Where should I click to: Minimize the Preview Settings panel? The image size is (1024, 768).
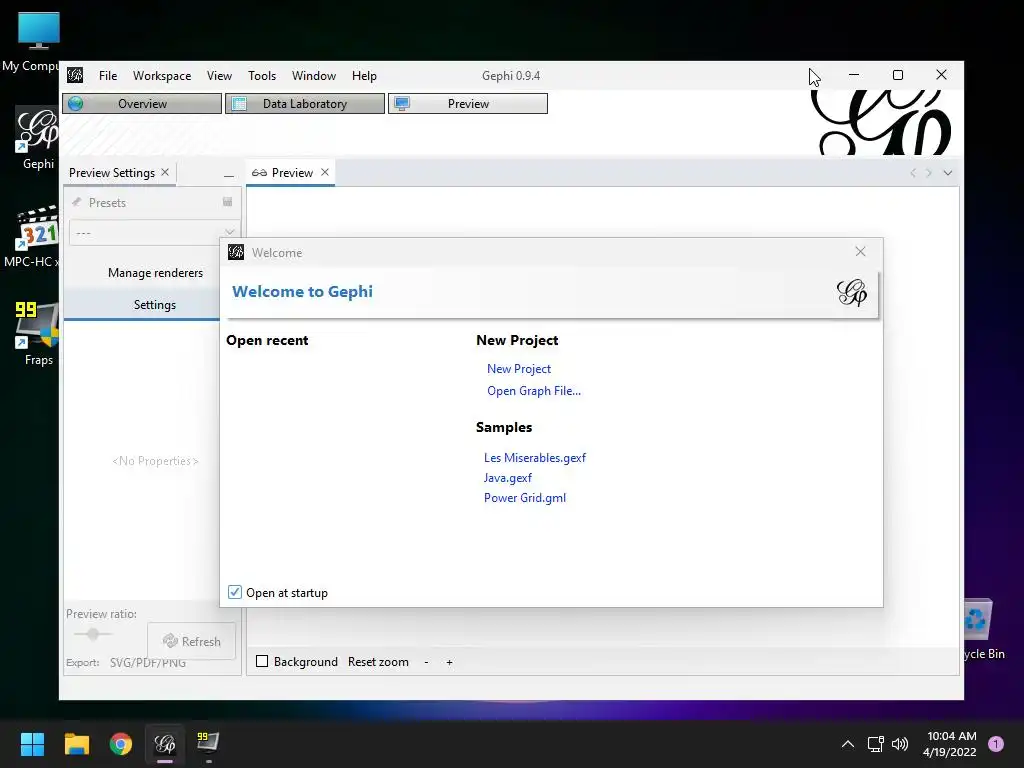229,175
